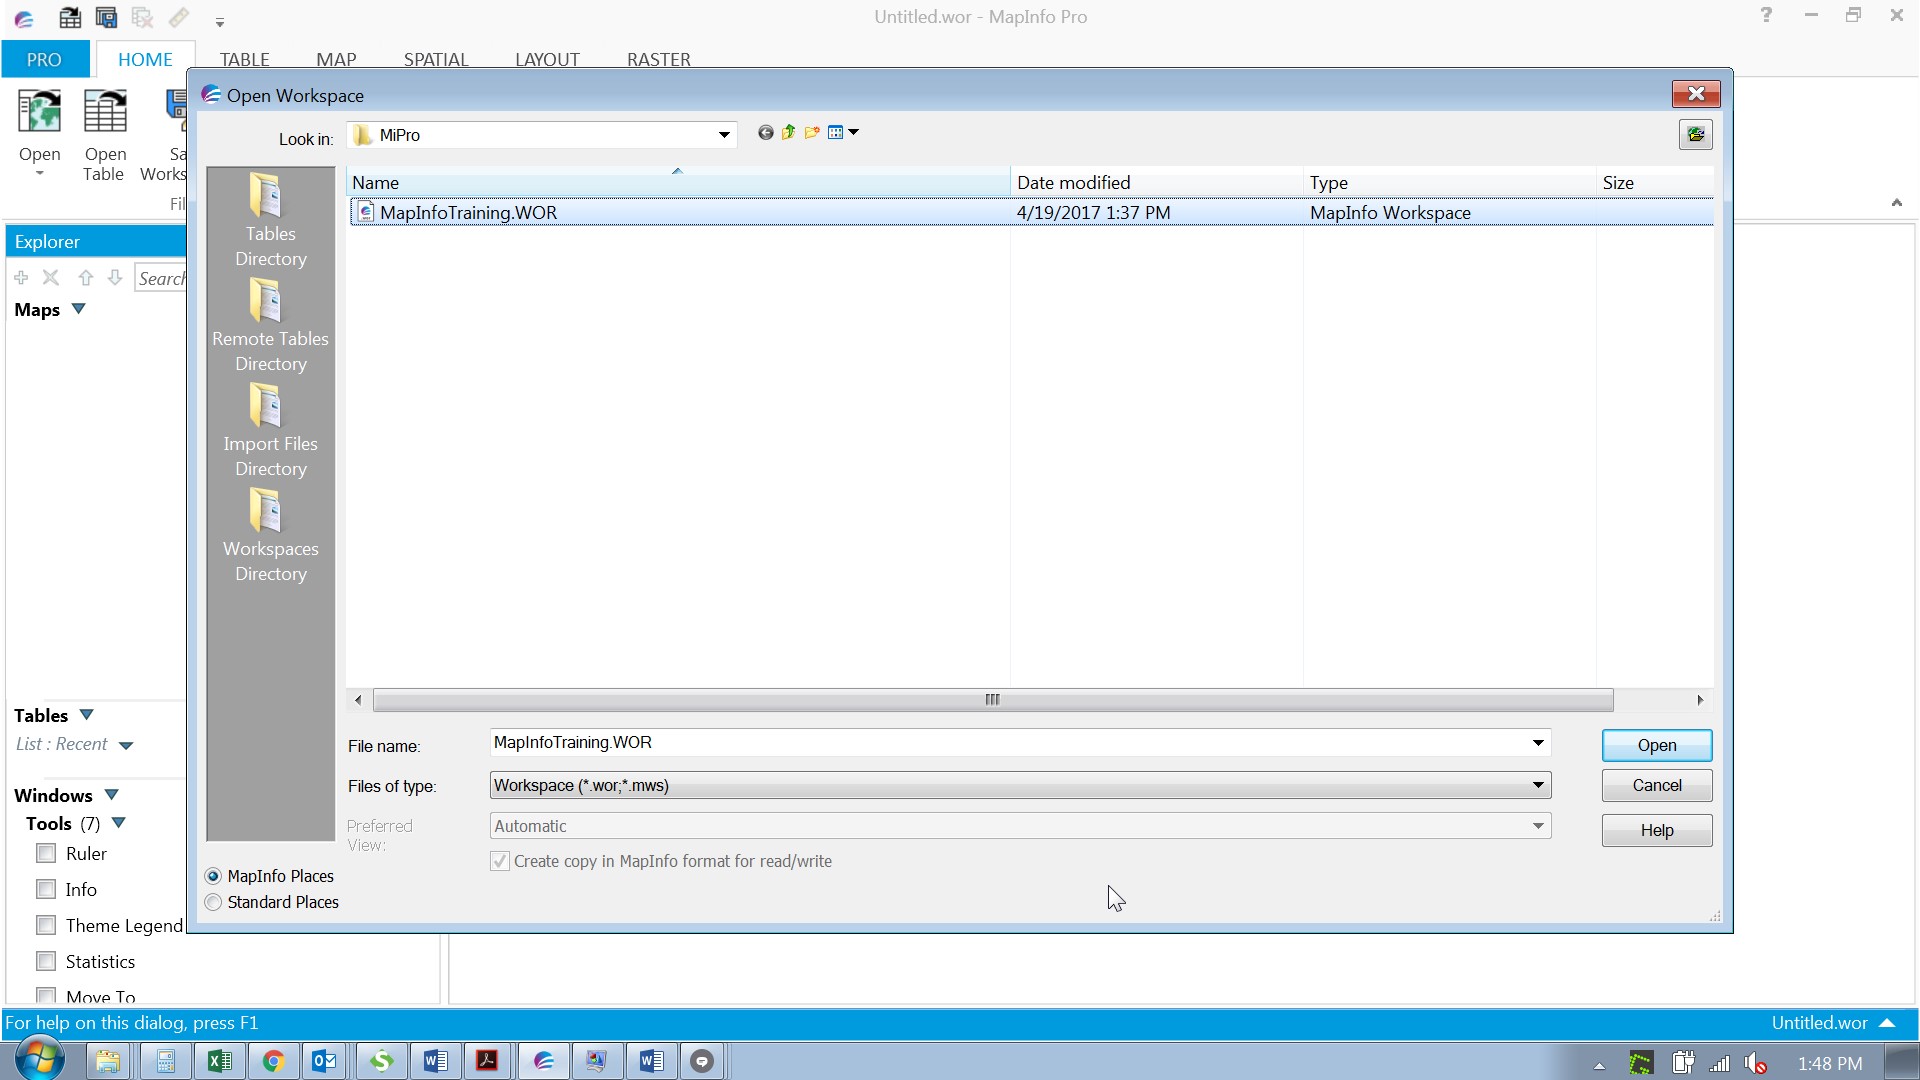Image resolution: width=1920 pixels, height=1080 pixels.
Task: Expand the Look in folder dropdown
Action: pyautogui.click(x=723, y=135)
